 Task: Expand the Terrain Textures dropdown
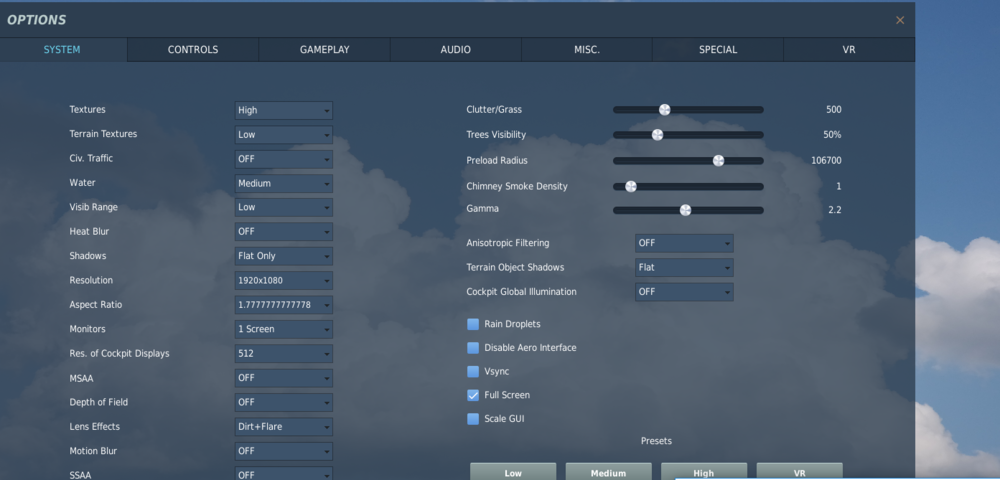pos(283,135)
